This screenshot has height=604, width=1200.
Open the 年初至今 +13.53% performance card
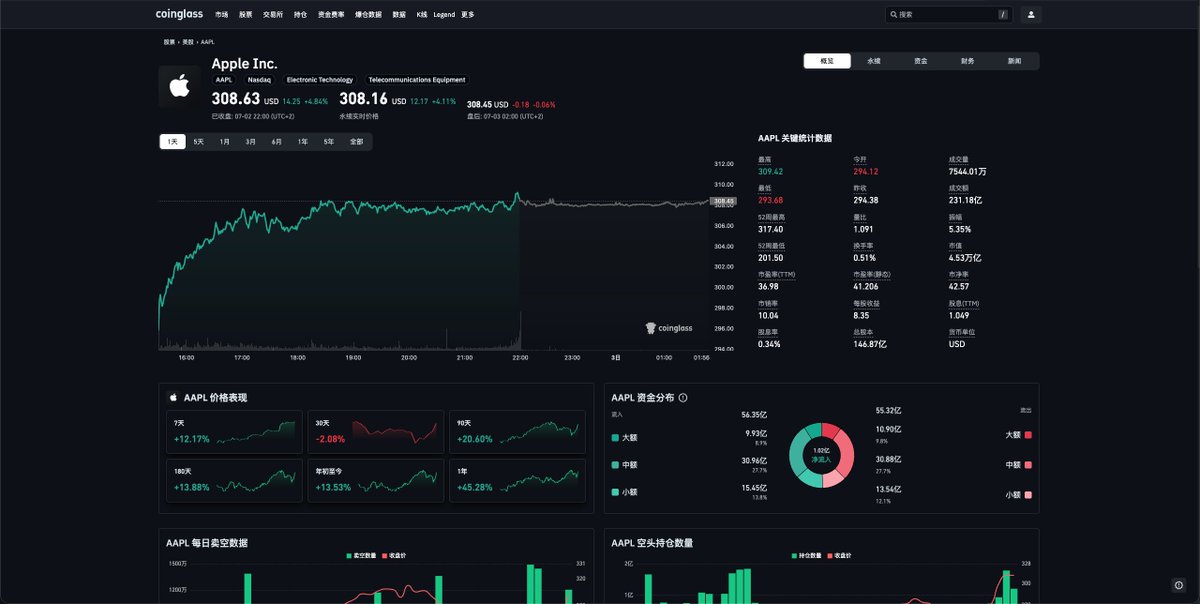(x=375, y=480)
